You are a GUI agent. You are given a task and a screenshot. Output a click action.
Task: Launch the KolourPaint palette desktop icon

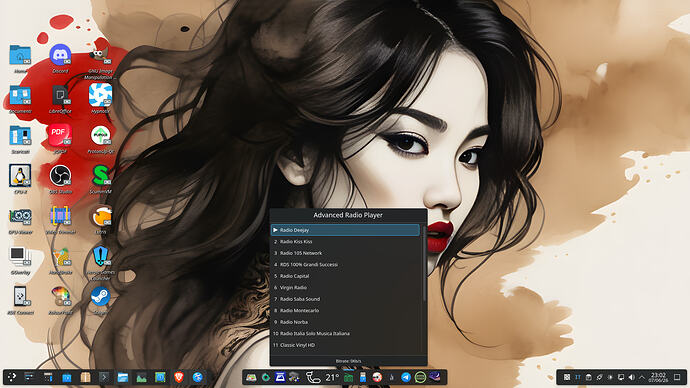coord(61,296)
